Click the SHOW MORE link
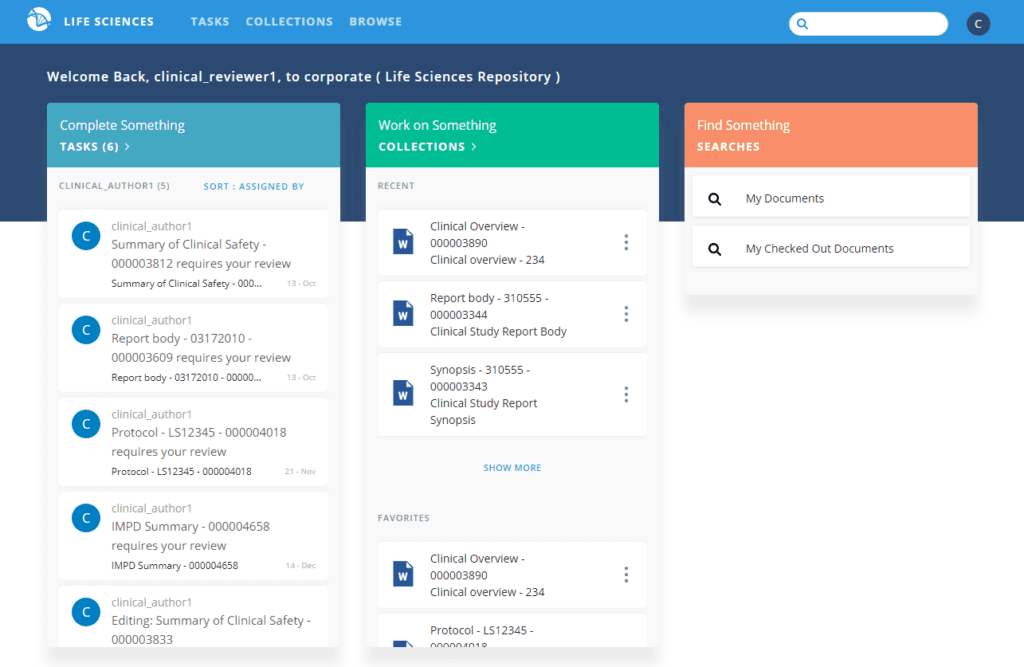Viewport: 1024px width, 667px height. [512, 467]
